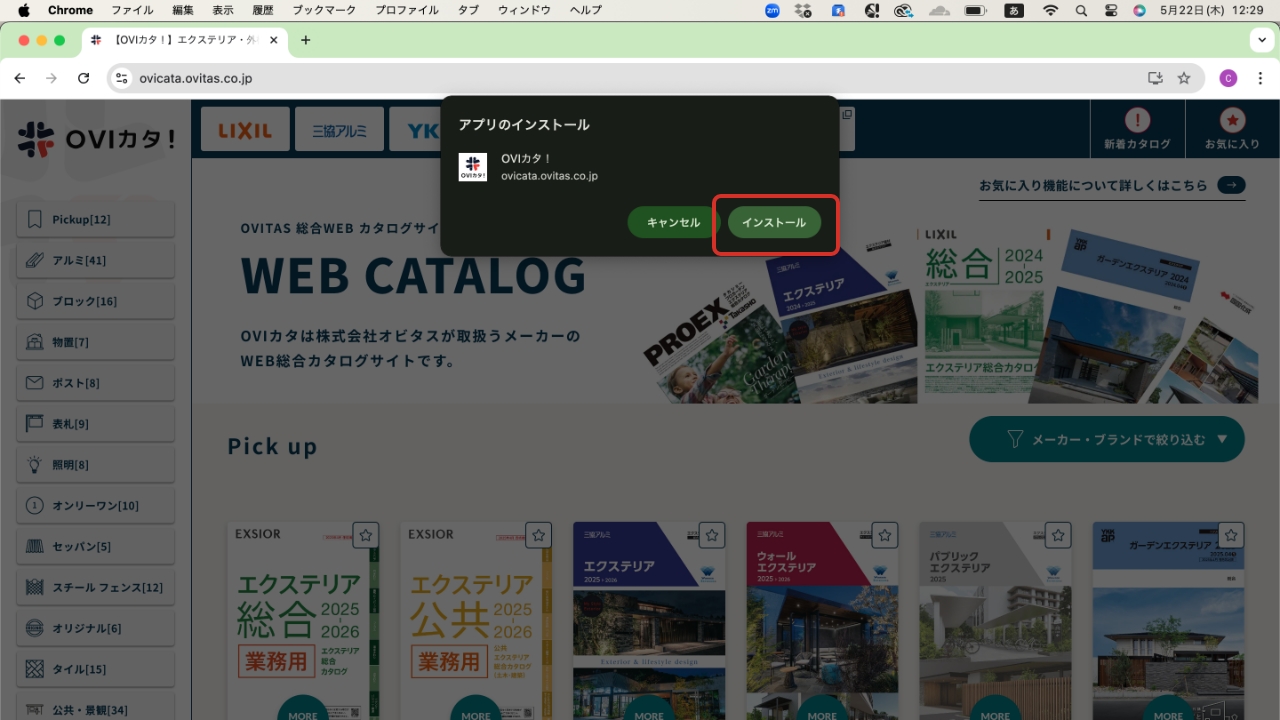Open the ブックマーク menu
Viewport: 1280px width, 720px height.
coord(322,10)
